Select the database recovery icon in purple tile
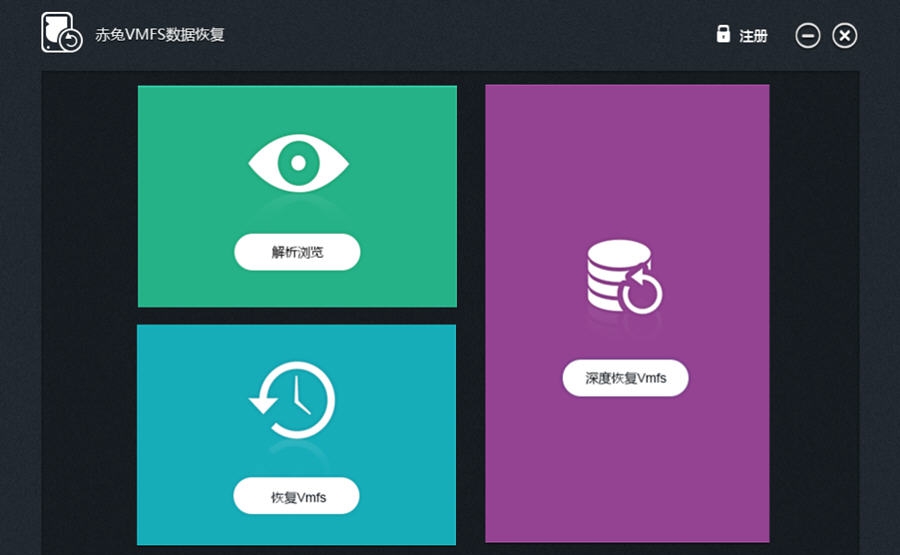 tap(624, 277)
